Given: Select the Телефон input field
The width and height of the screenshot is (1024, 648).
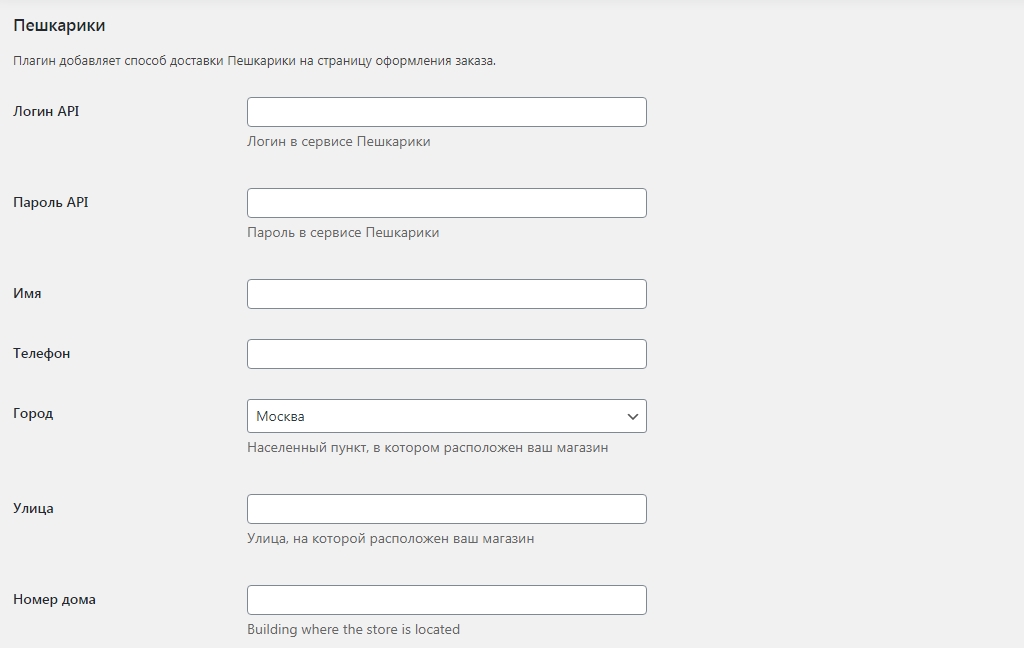Looking at the screenshot, I should tap(446, 354).
